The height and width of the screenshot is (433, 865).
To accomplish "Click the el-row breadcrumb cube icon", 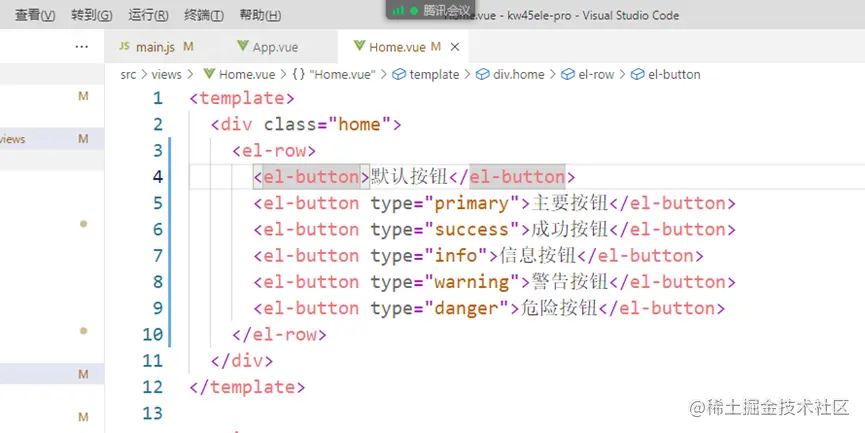I will [x=568, y=74].
